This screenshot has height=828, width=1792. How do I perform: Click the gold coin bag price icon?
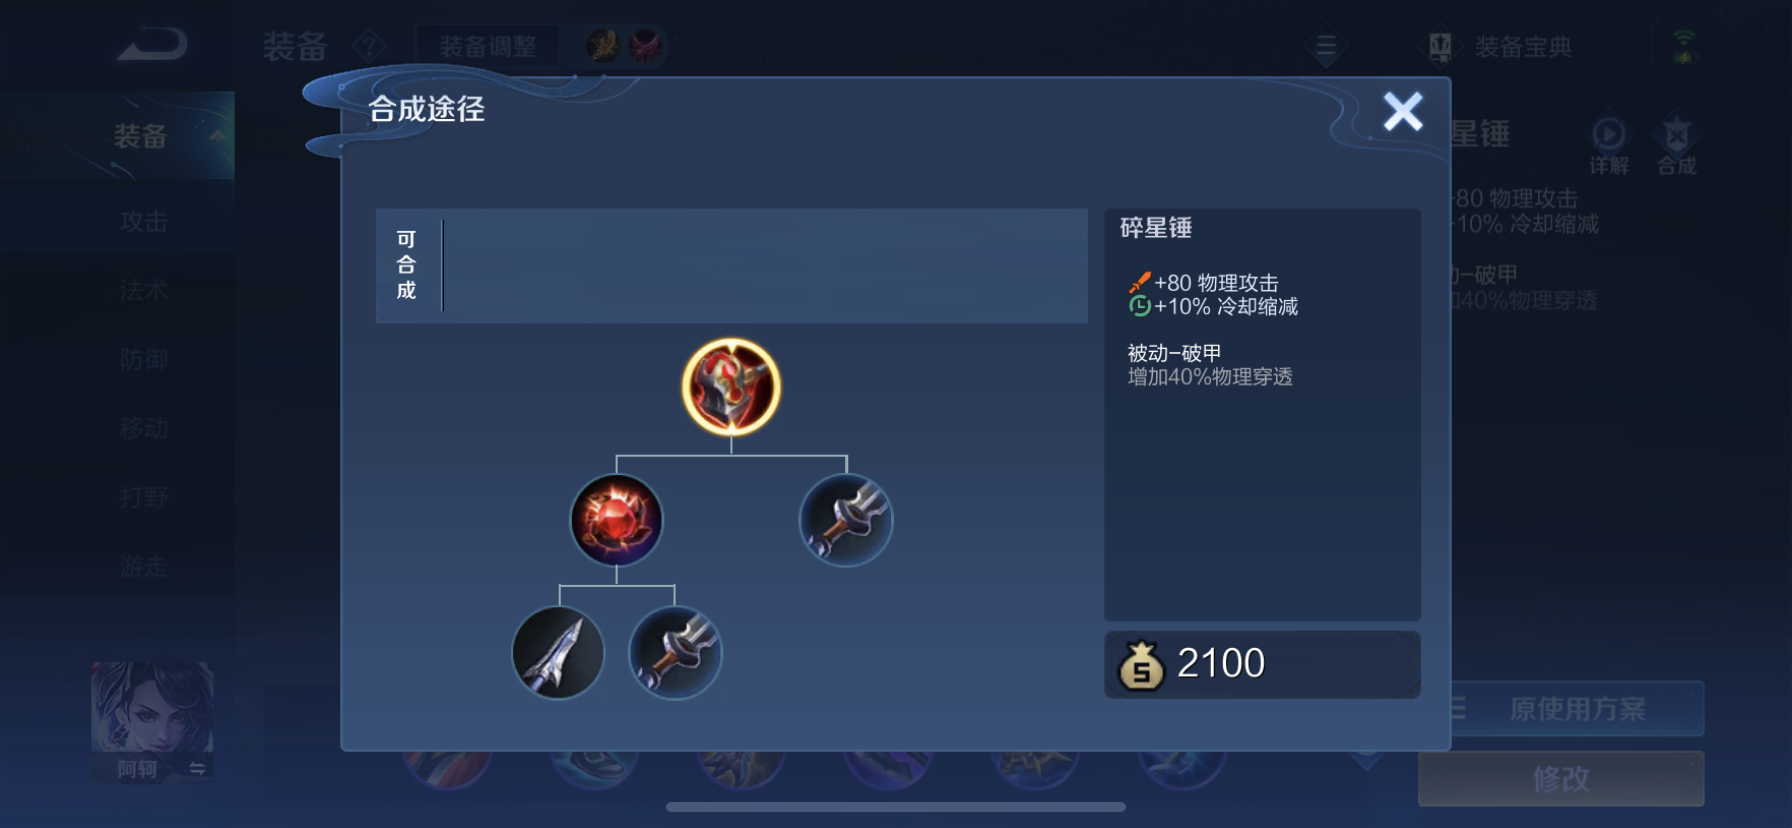[1141, 665]
